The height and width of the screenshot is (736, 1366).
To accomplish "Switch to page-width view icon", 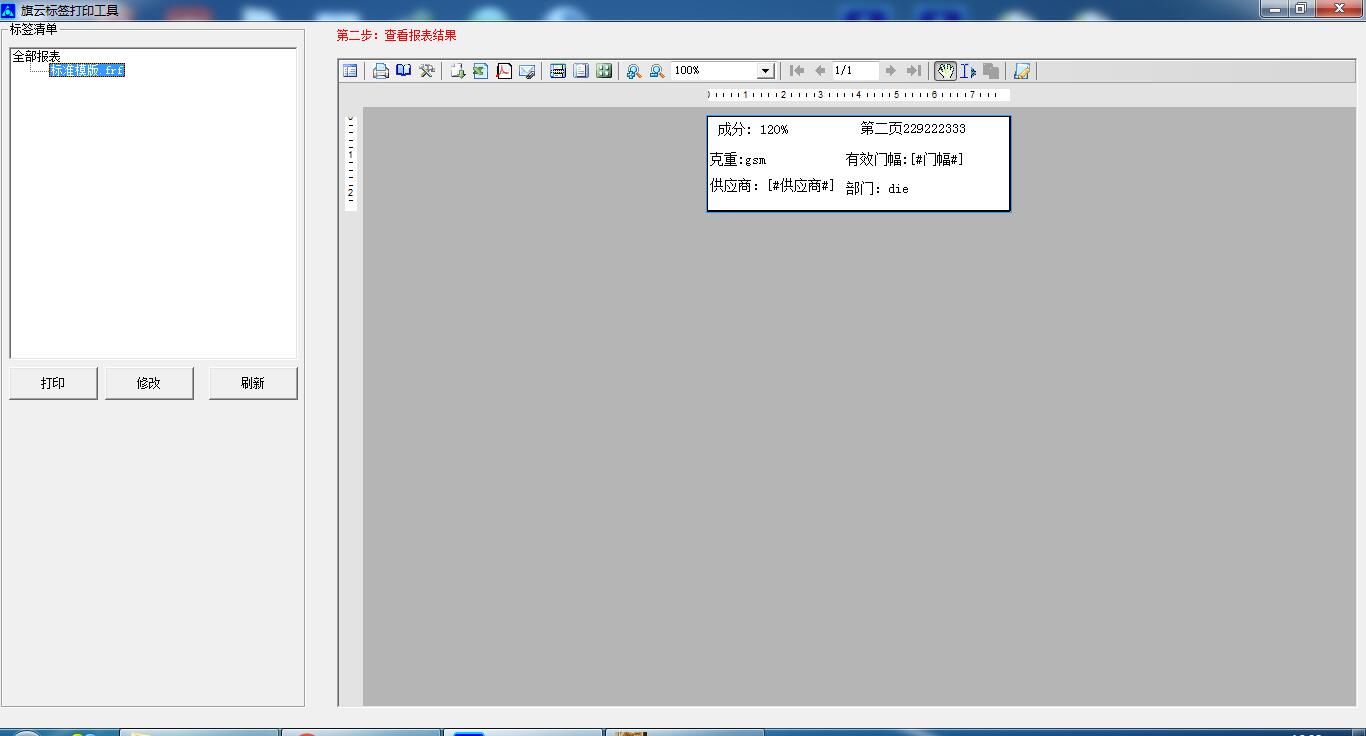I will pos(558,71).
